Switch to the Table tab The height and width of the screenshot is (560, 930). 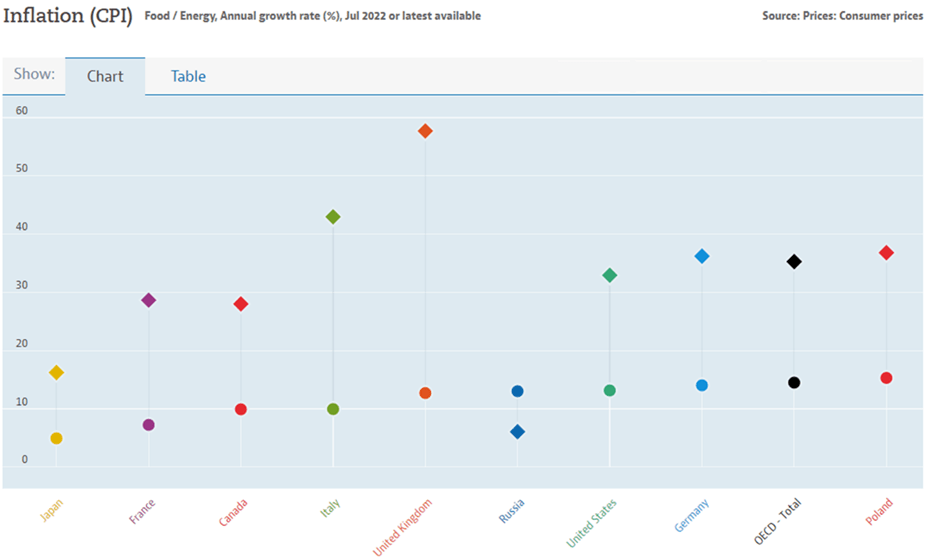[188, 76]
